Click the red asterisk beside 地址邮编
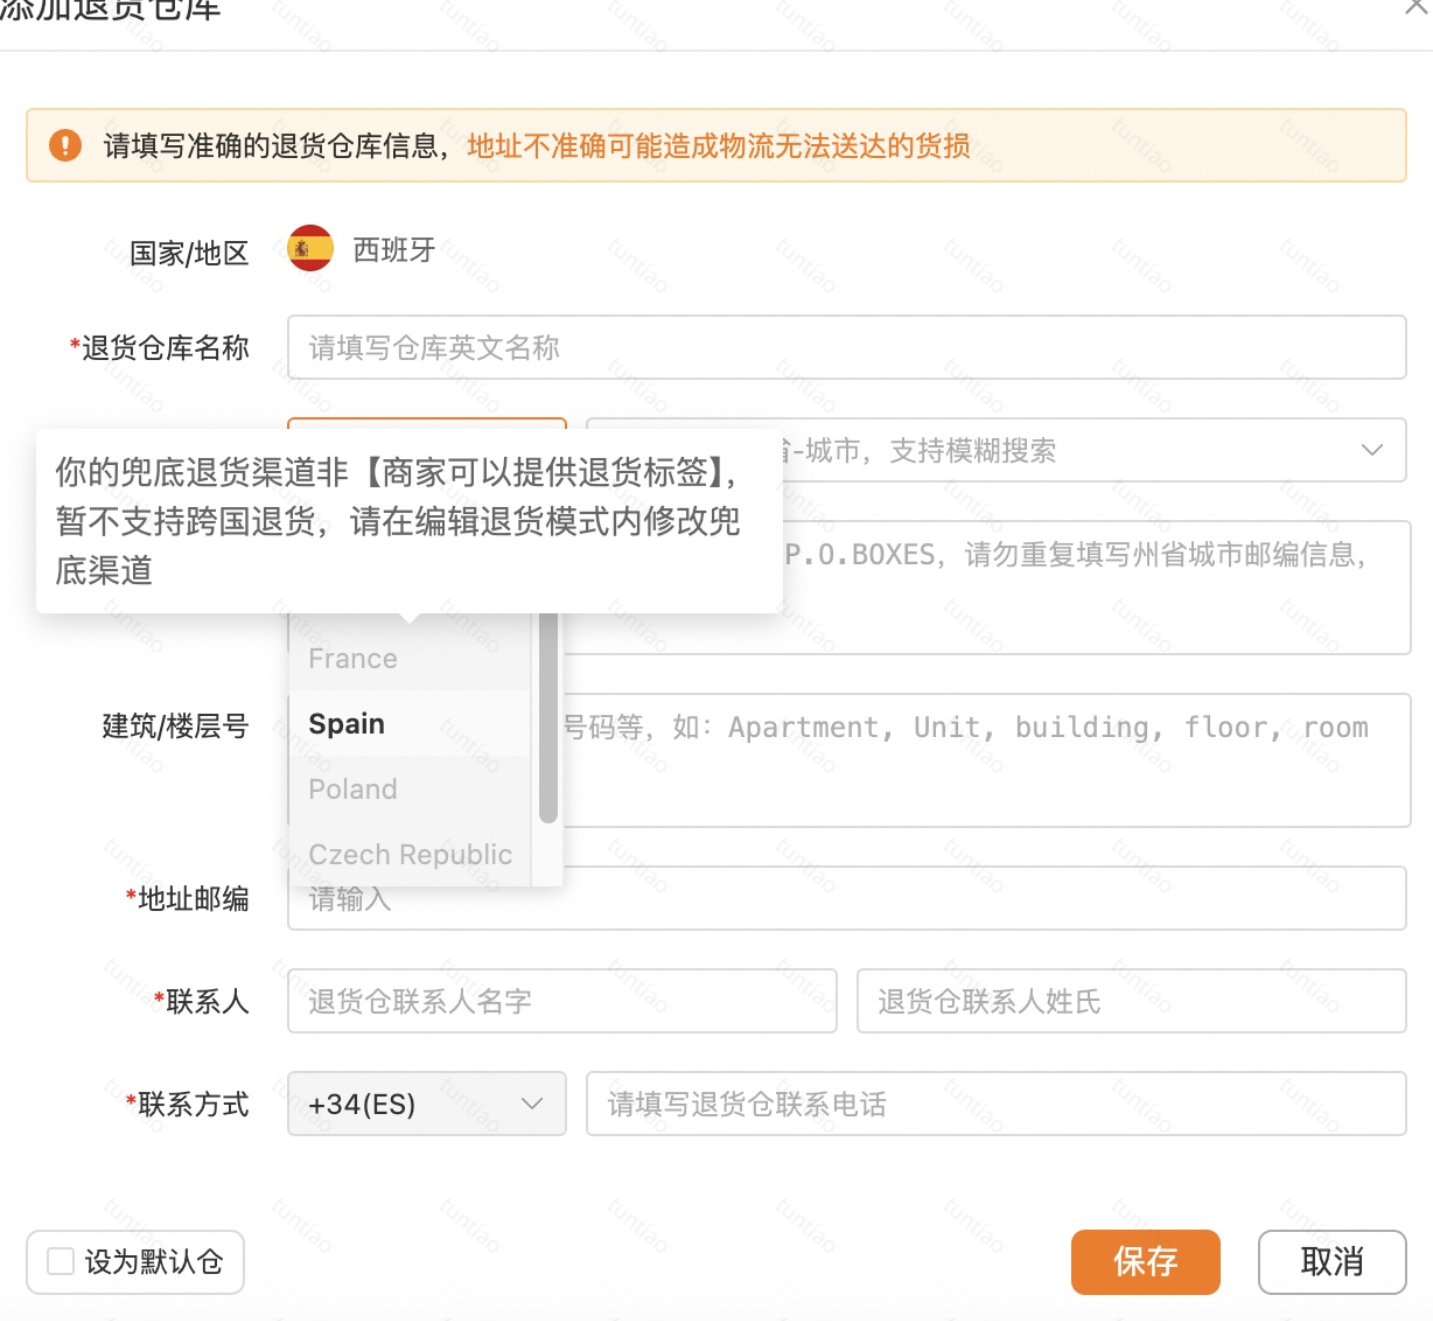Viewport: 1433px width, 1321px height. 130,892
